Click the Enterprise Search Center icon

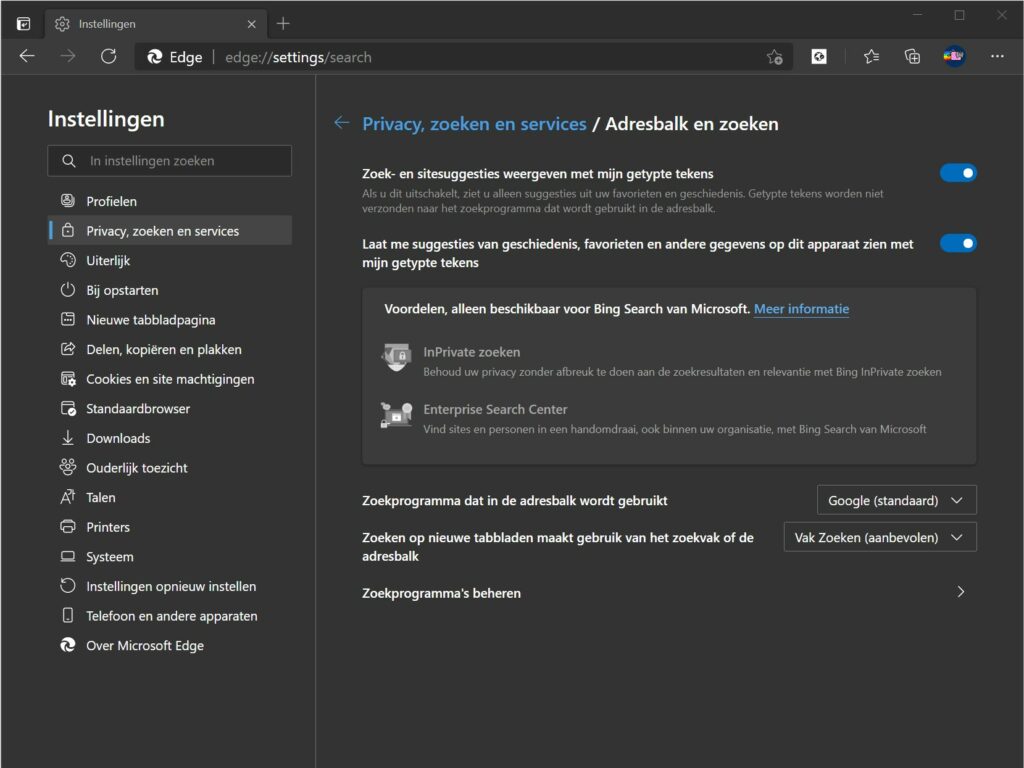(396, 415)
